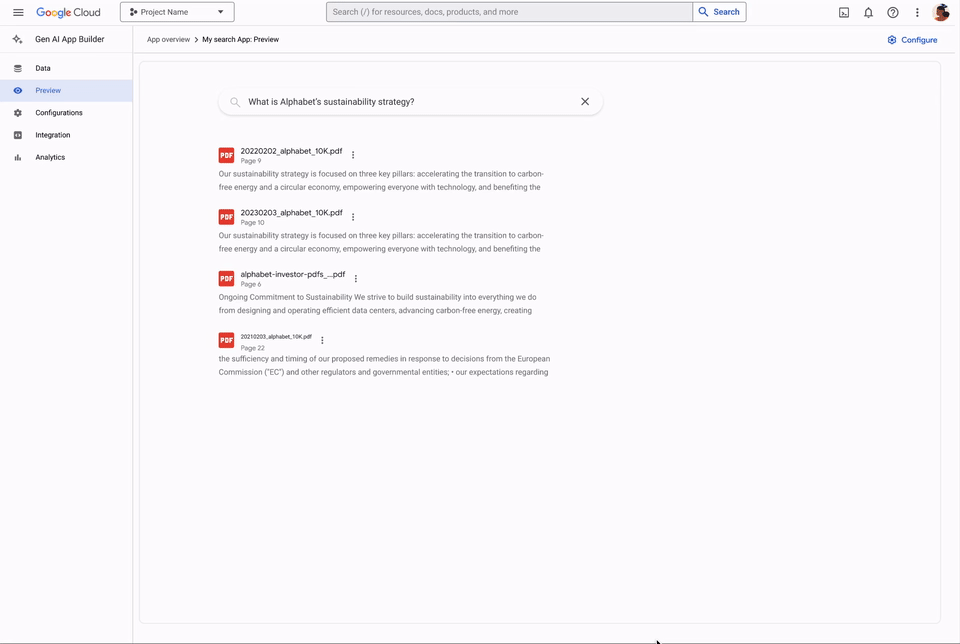Screen dimensions: 960x644
Task: Open the main navigation hamburger menu
Action: click(x=18, y=12)
